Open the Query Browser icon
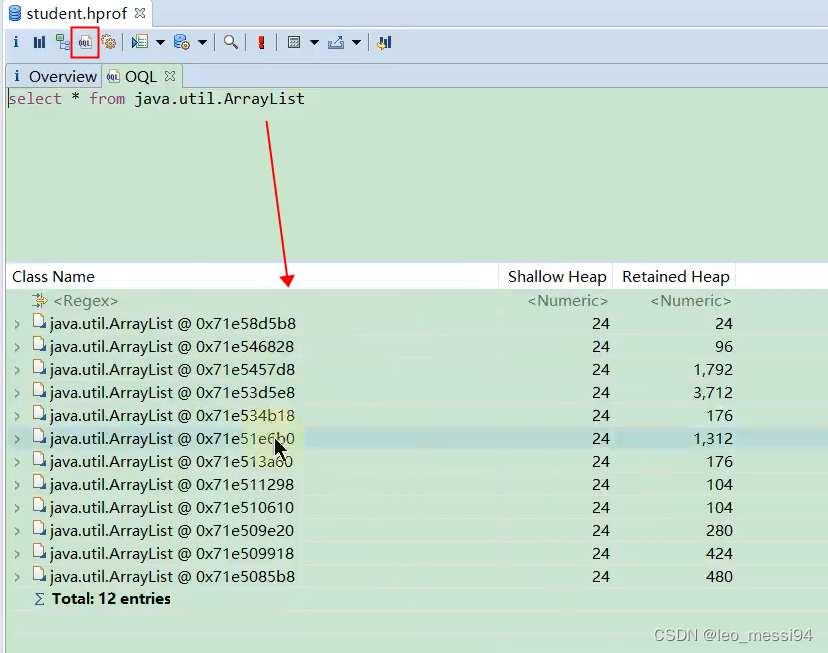828x653 pixels. click(182, 42)
